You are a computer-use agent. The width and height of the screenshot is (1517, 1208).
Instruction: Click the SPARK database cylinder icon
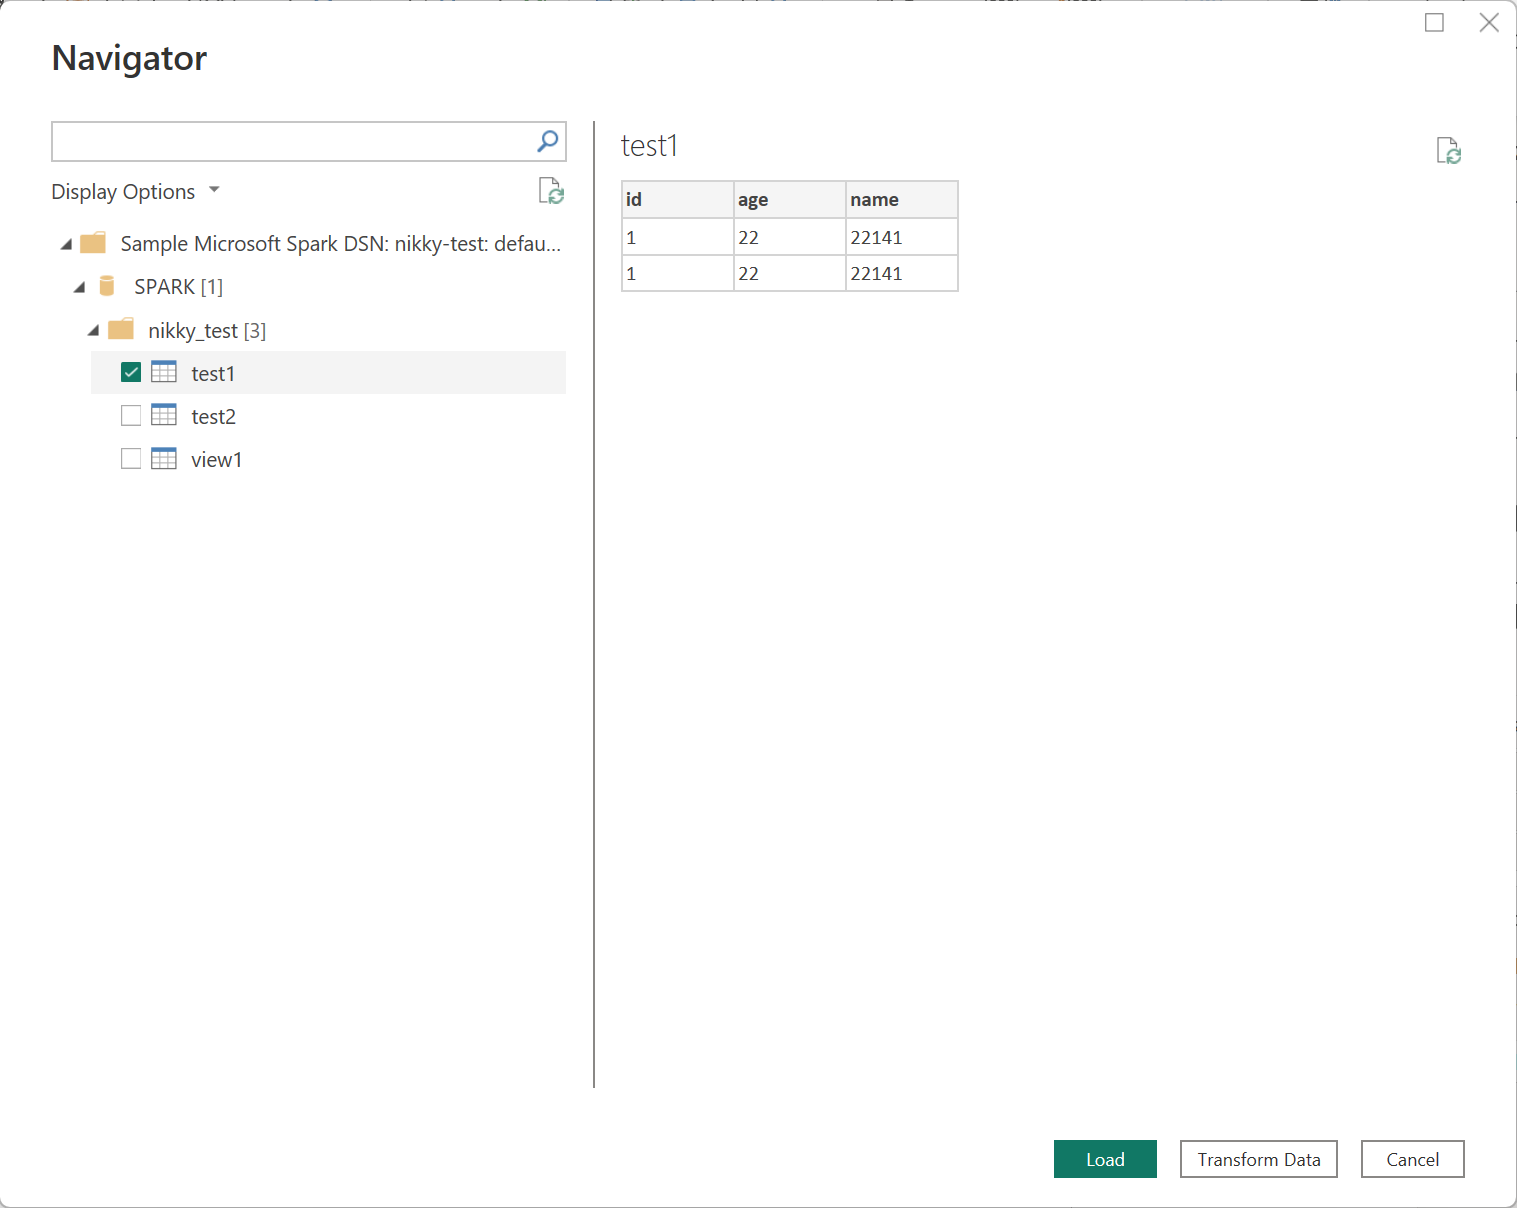click(x=107, y=287)
